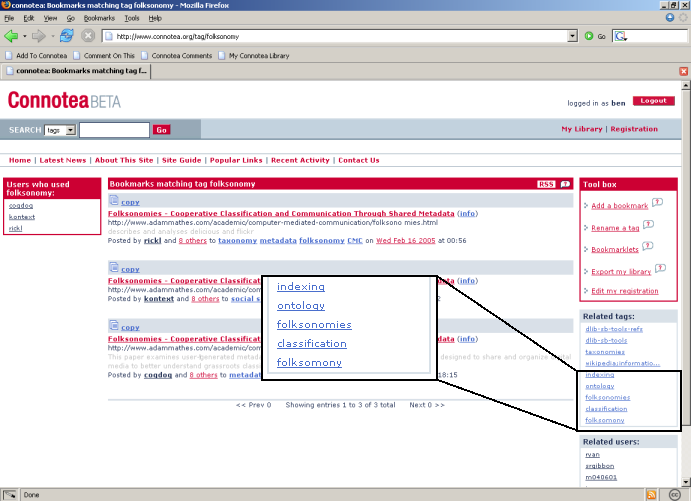This screenshot has width=691, height=501.
Task: Click the red Logout button
Action: pos(654,101)
